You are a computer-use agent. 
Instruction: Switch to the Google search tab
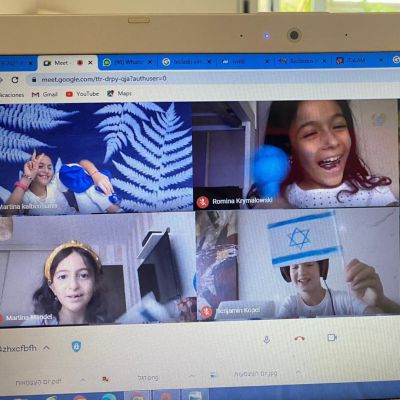click(187, 62)
